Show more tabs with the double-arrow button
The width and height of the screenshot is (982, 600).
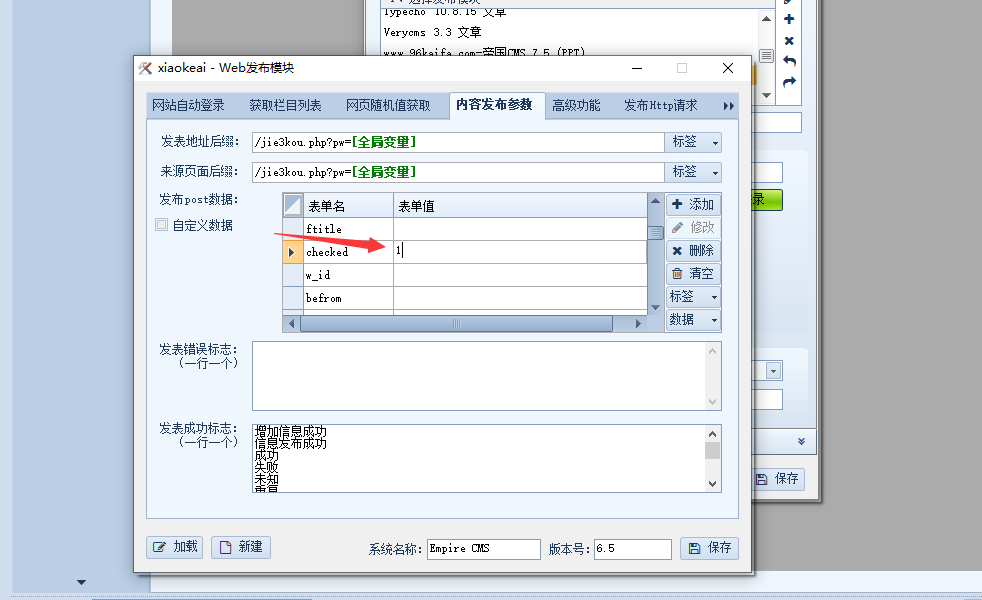(728, 106)
